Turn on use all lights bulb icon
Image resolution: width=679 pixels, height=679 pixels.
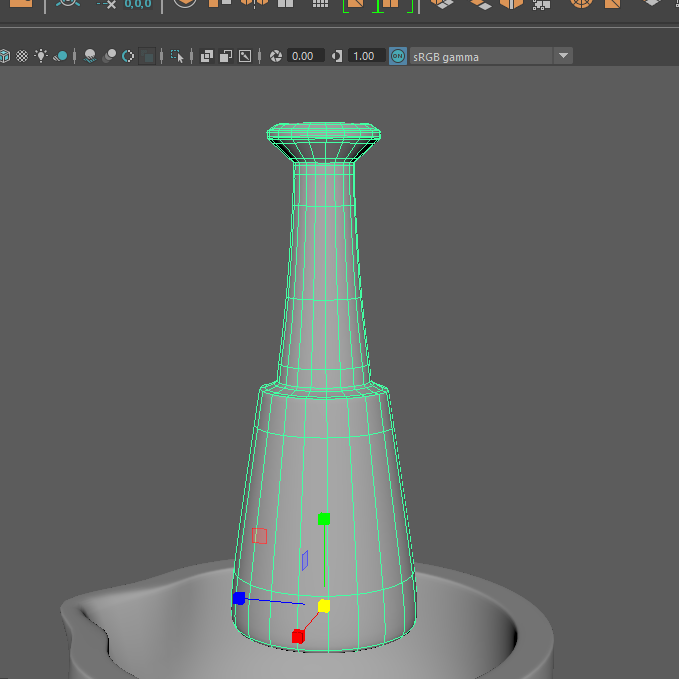pyautogui.click(x=41, y=56)
